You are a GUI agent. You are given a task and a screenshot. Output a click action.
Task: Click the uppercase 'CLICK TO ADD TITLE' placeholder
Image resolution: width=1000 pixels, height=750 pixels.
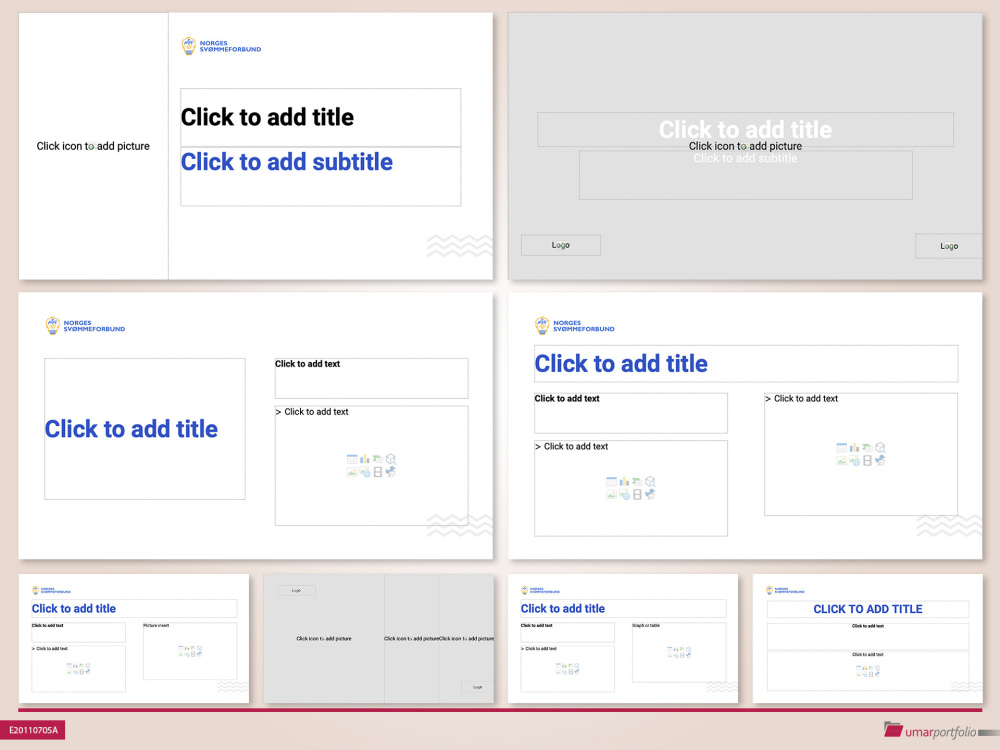point(867,609)
